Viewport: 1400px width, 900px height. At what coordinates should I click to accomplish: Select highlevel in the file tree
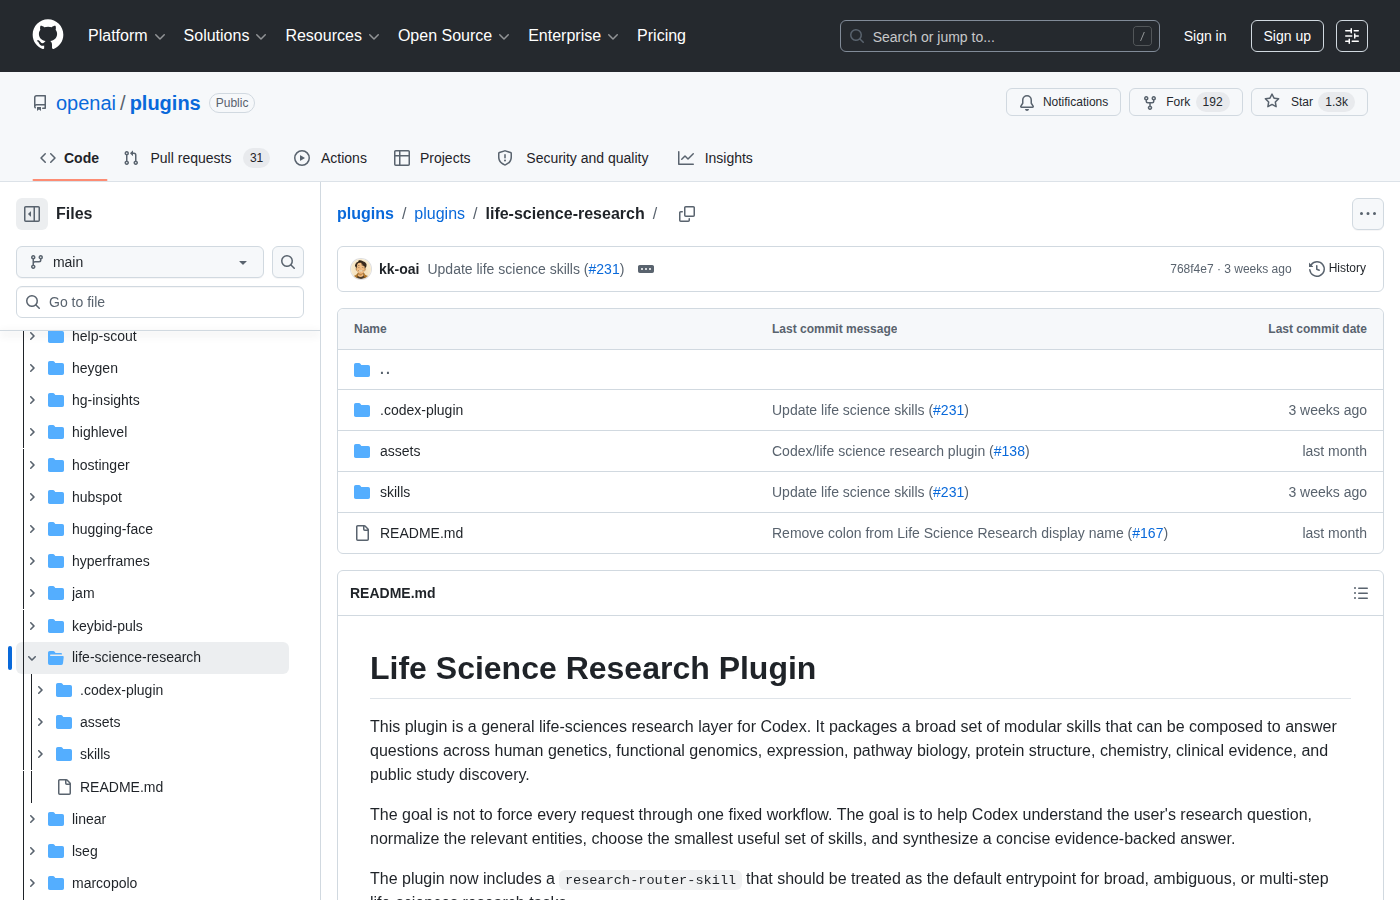[100, 432]
